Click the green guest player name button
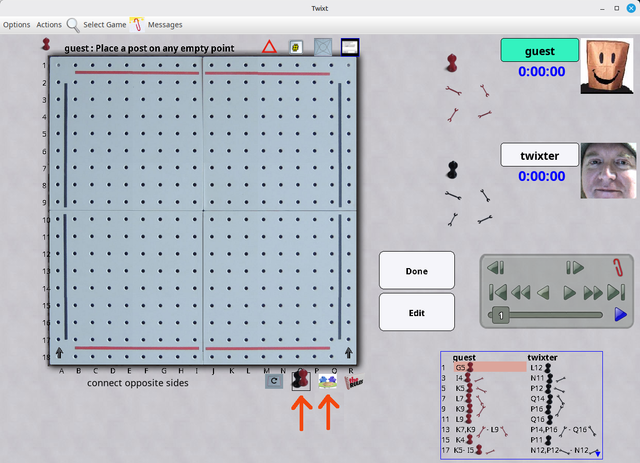This screenshot has height=463, width=640. (x=540, y=51)
